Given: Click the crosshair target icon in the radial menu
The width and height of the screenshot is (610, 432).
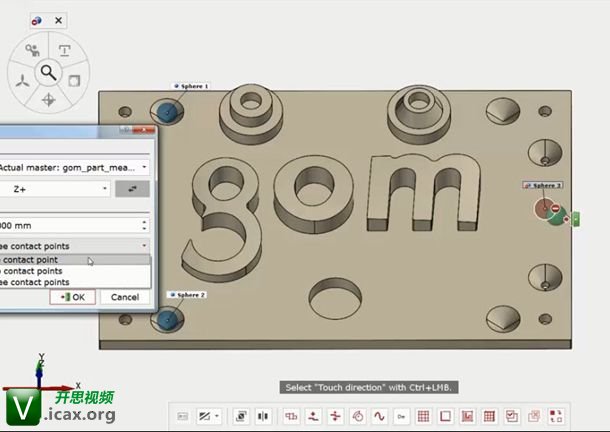Looking at the screenshot, I should click(x=47, y=100).
